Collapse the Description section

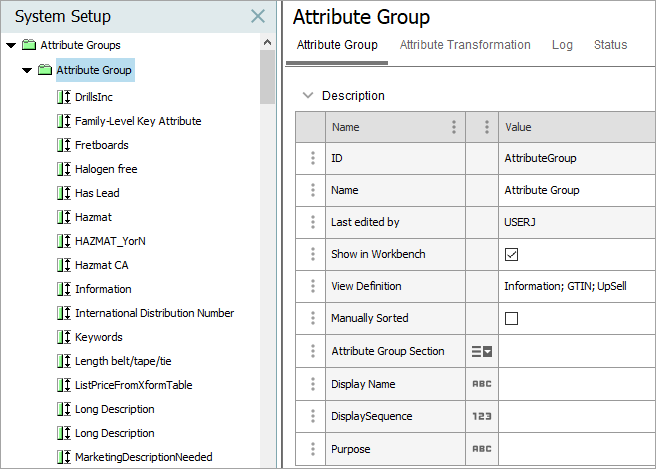[x=307, y=96]
